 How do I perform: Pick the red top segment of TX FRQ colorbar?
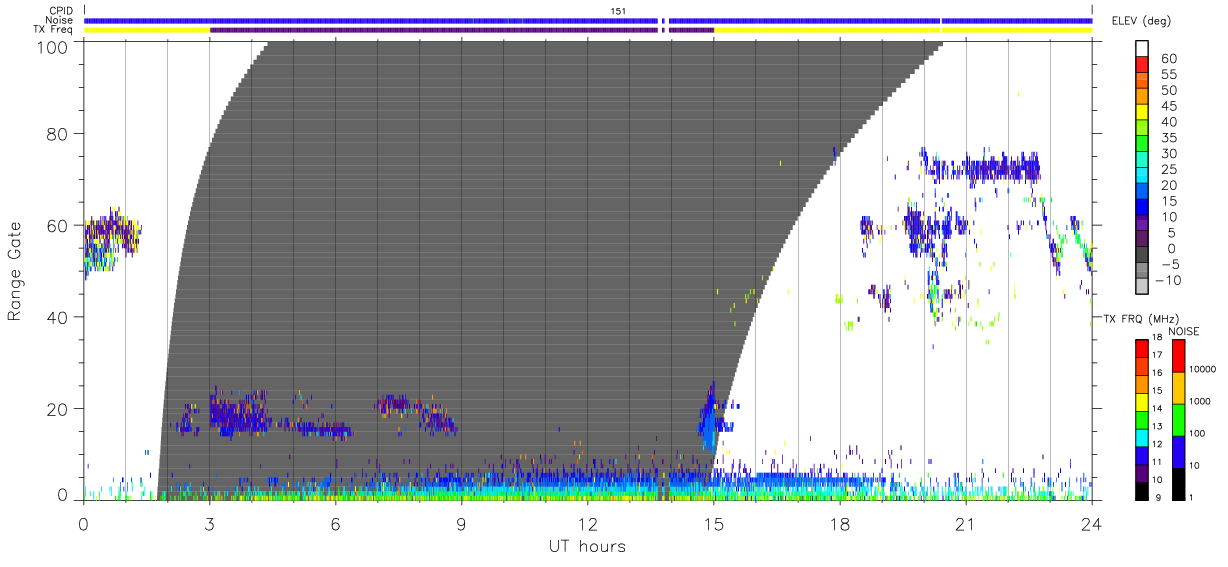pyautogui.click(x=1141, y=349)
